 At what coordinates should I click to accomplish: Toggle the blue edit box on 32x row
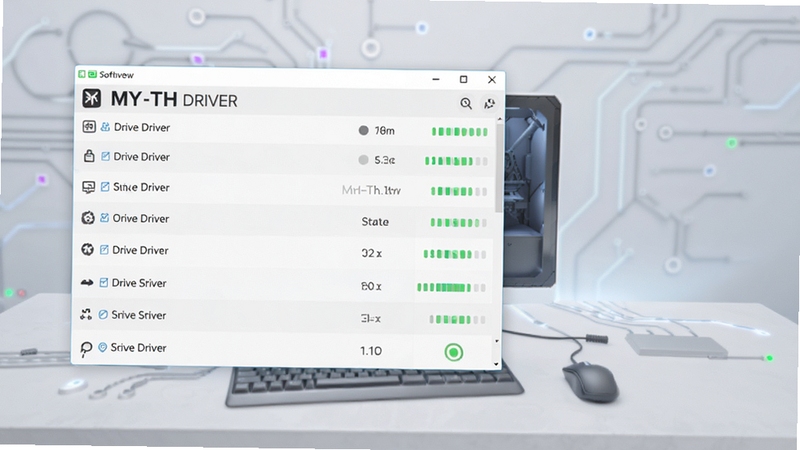(x=104, y=250)
